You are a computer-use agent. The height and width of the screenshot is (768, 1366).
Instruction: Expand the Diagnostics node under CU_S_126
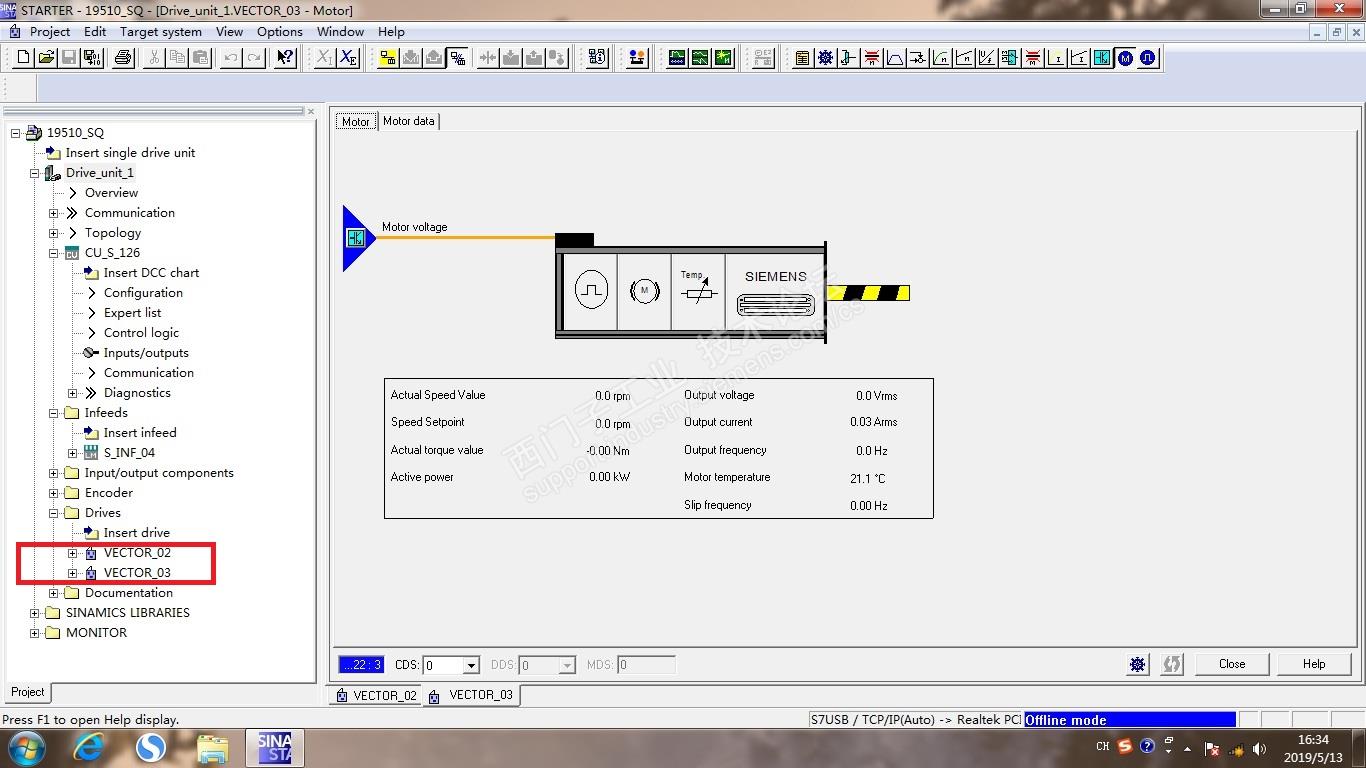tap(73, 393)
